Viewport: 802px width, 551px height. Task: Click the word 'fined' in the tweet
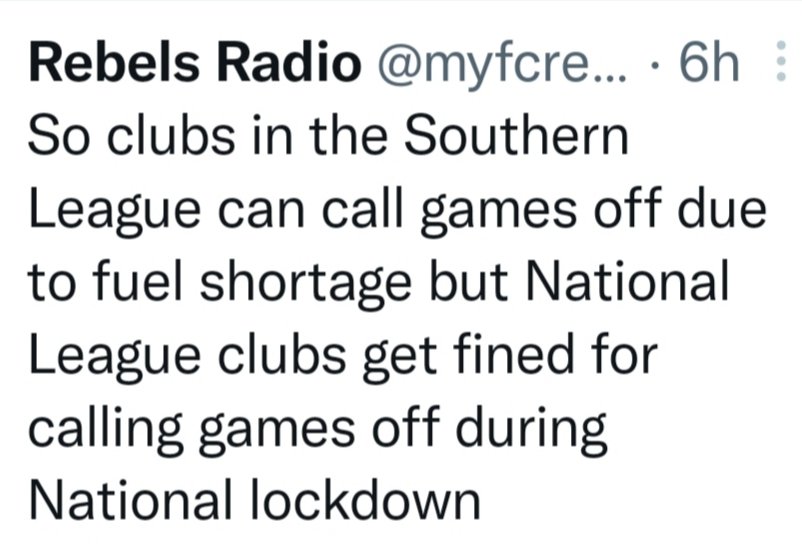coord(514,354)
